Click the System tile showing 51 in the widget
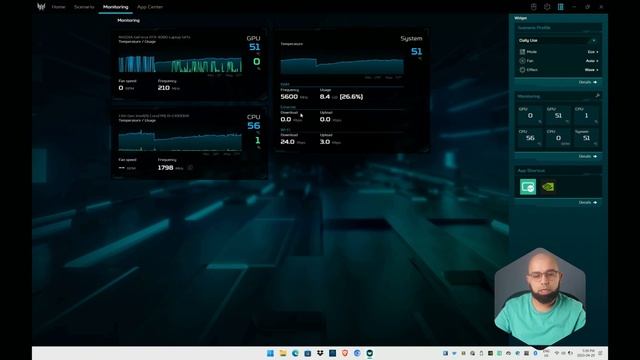The image size is (640, 360). (586, 138)
